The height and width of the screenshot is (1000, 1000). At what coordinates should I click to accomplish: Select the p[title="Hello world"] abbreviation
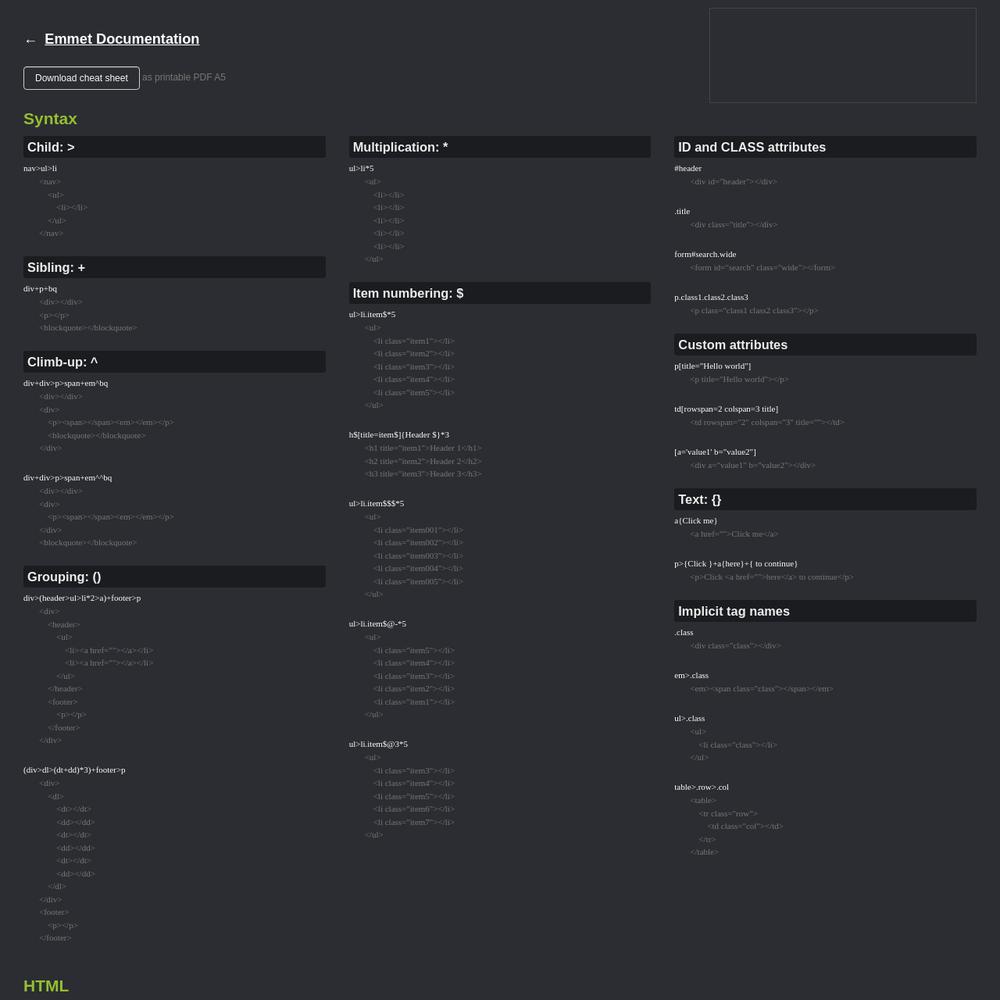point(712,366)
